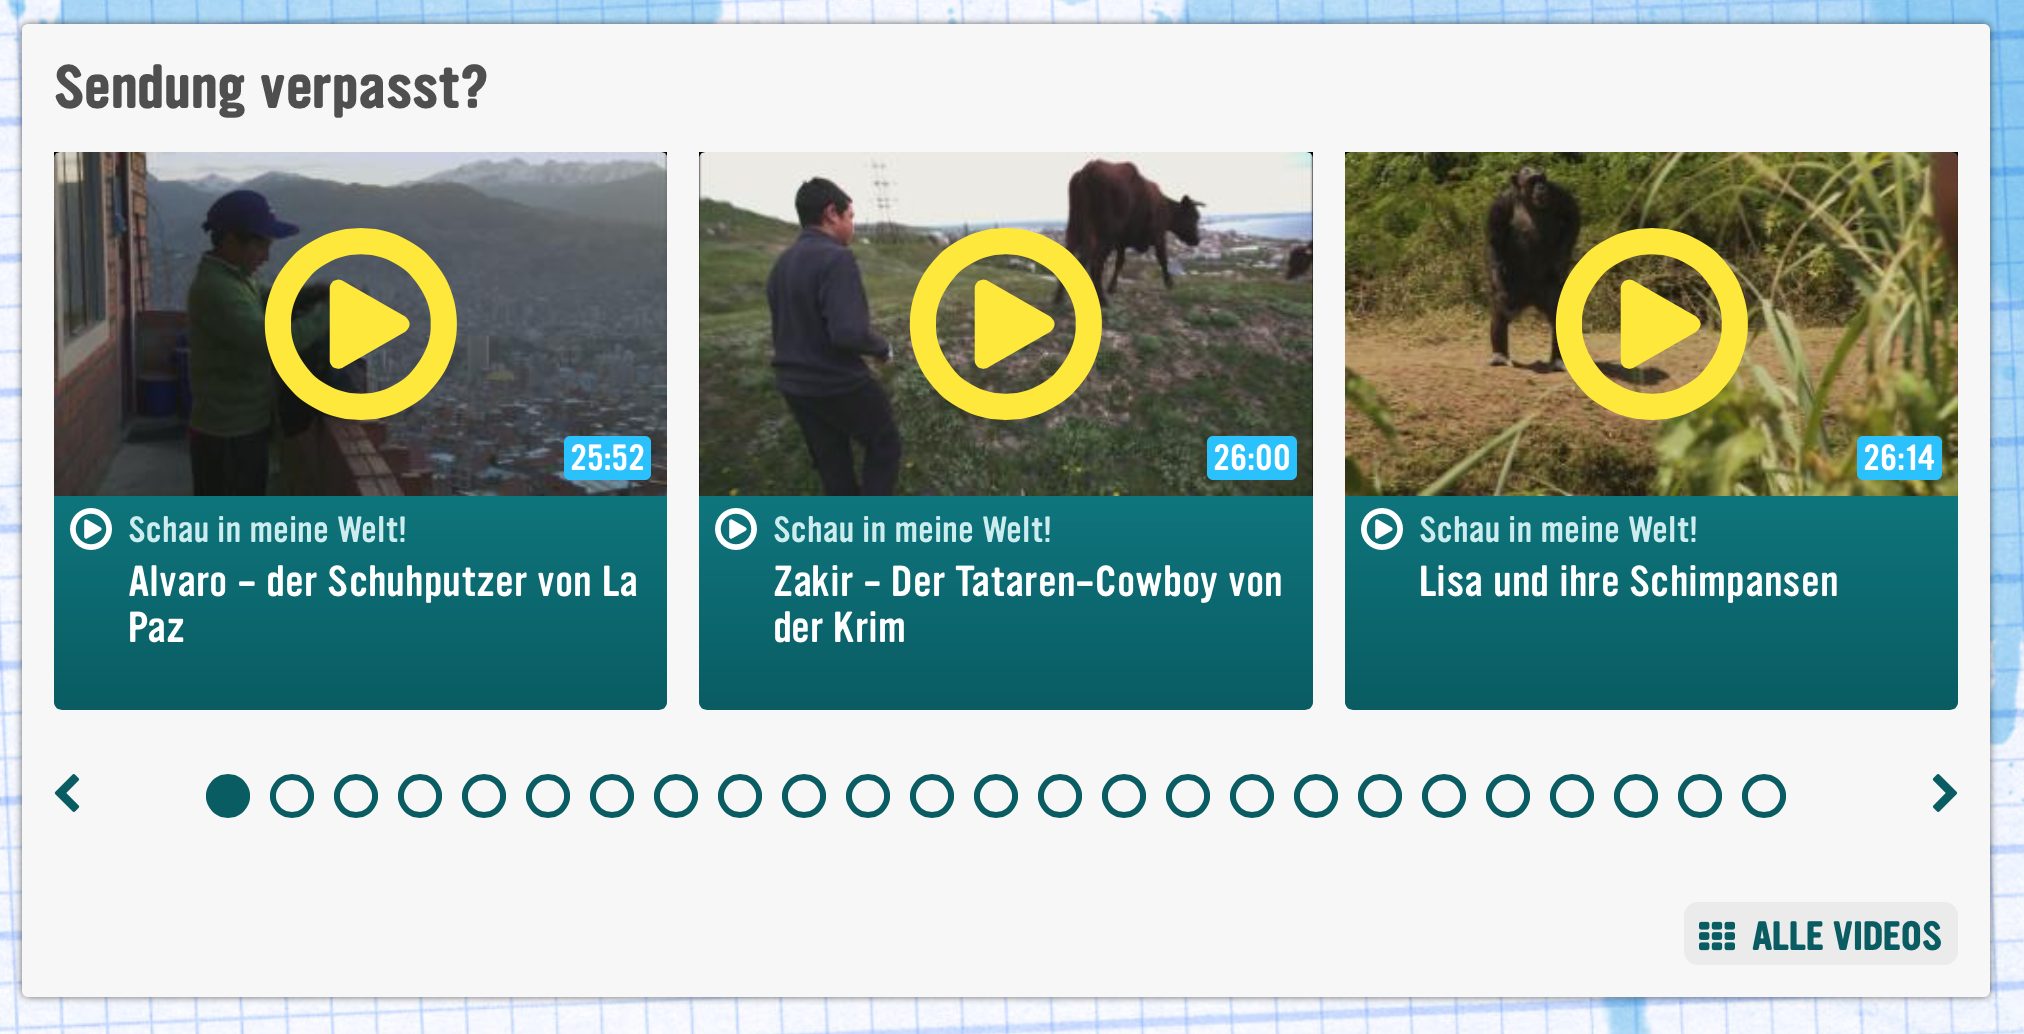
Task: Click small play icon beside Zakir title
Action: click(x=736, y=529)
